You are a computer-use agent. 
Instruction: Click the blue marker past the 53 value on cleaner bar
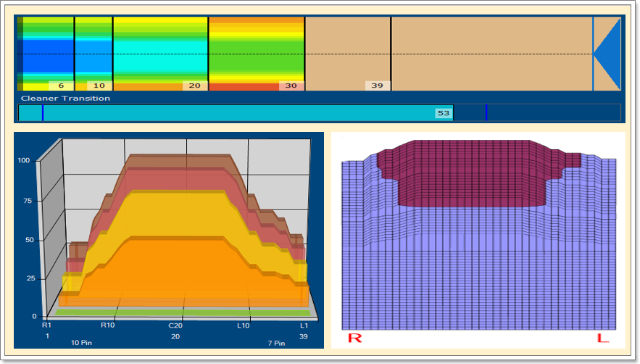pyautogui.click(x=486, y=113)
